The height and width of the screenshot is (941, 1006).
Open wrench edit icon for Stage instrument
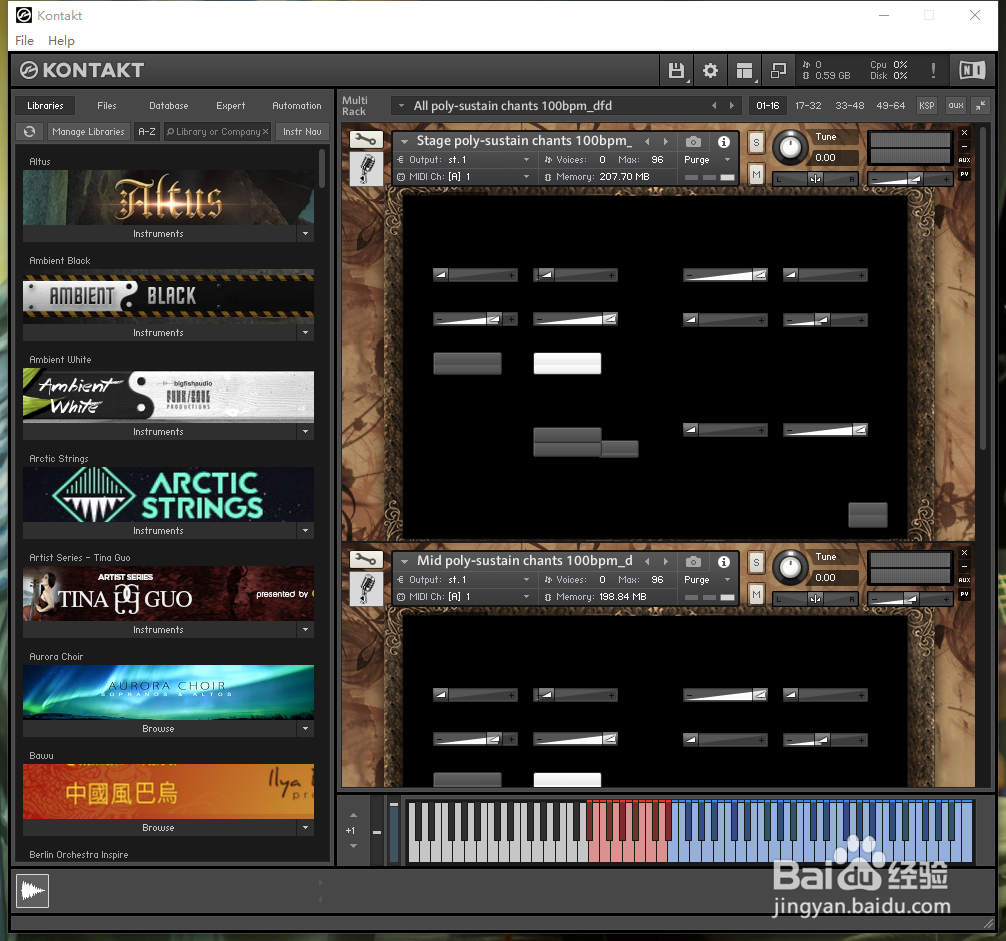366,139
